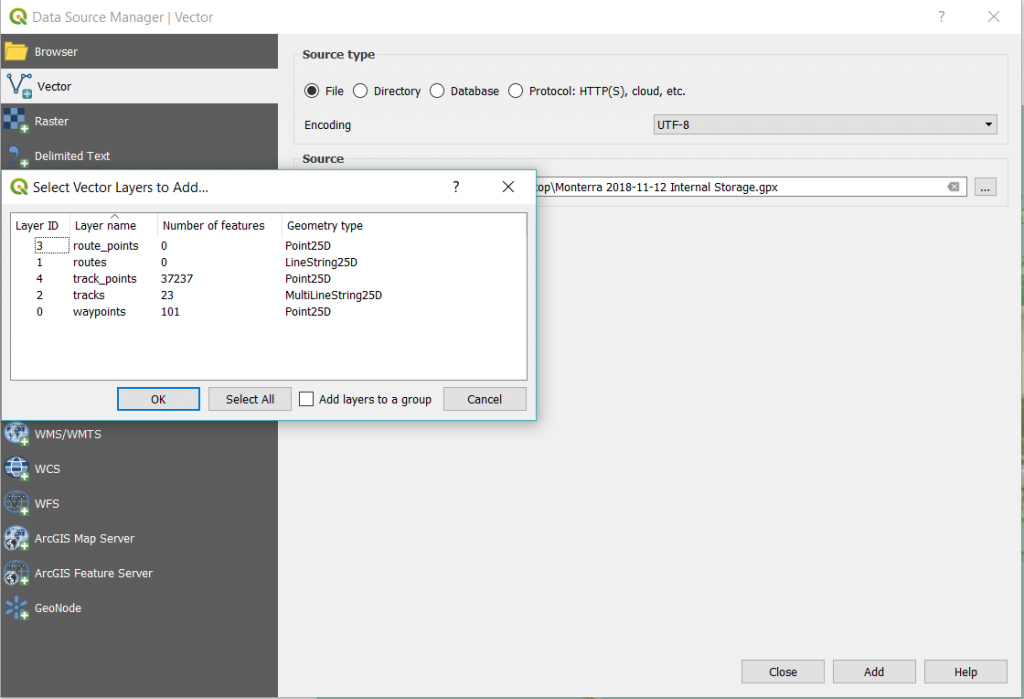Screen dimensions: 1024x699
Task: Switch to the Delimited Text tab label
Action: pos(72,156)
